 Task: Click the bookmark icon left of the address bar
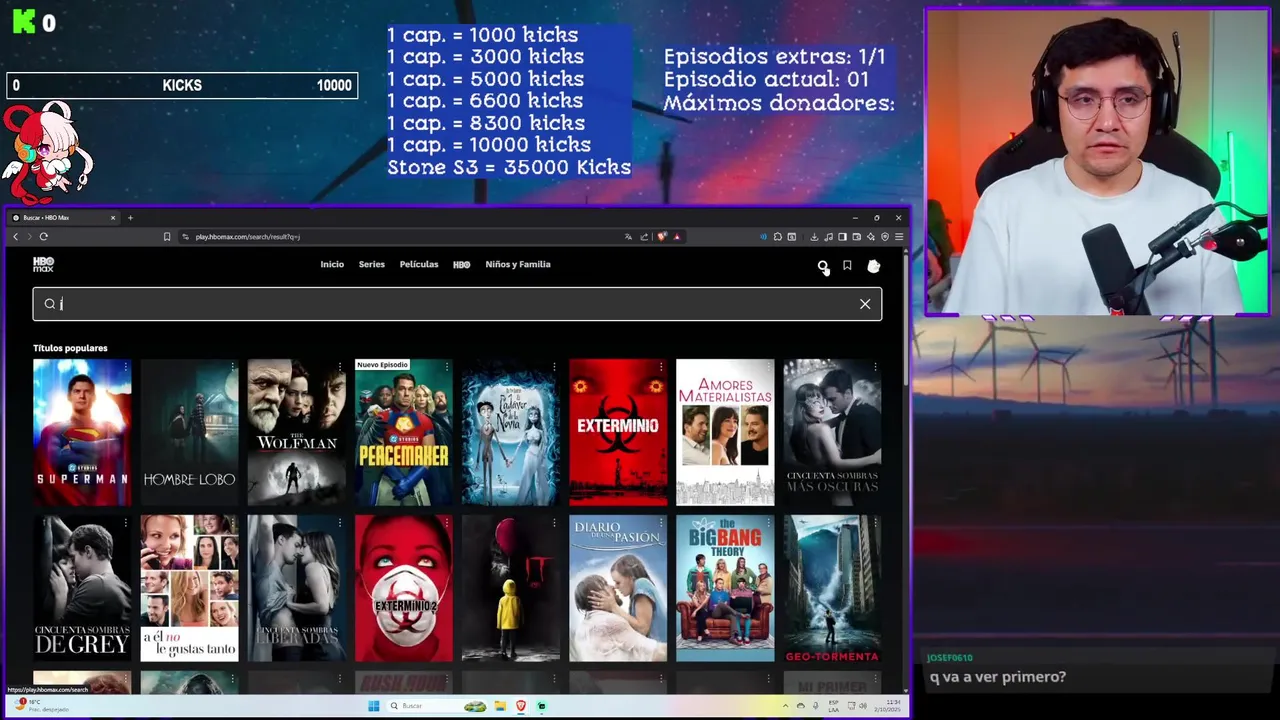coord(167,237)
